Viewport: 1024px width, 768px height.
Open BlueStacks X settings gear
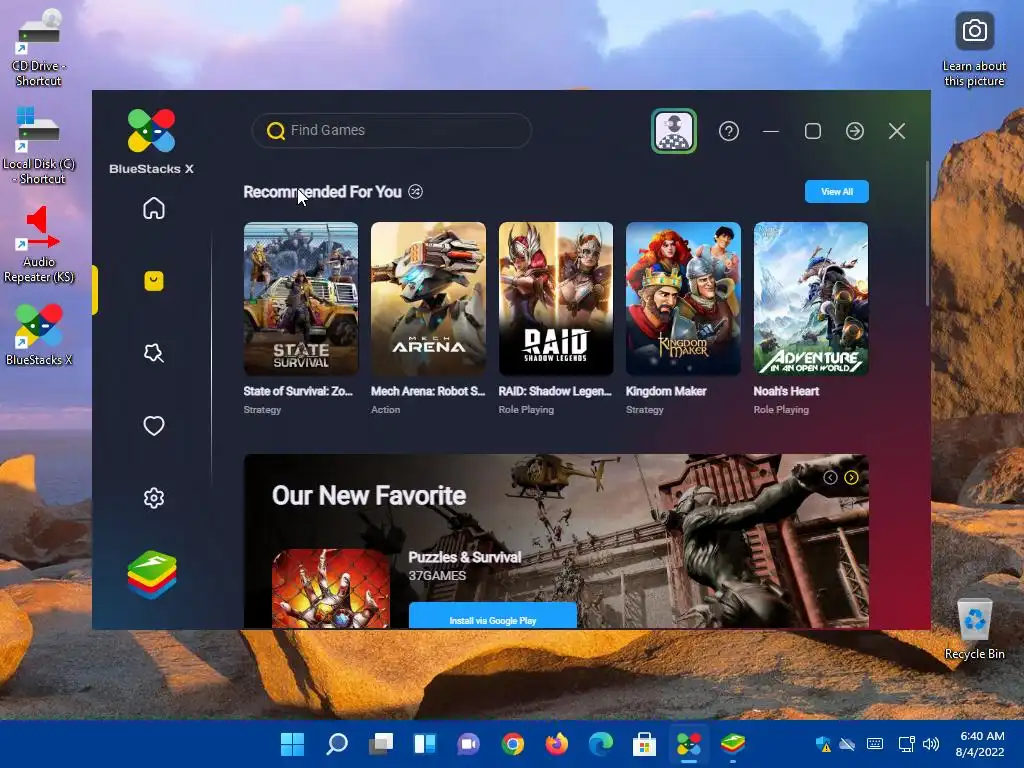point(153,498)
